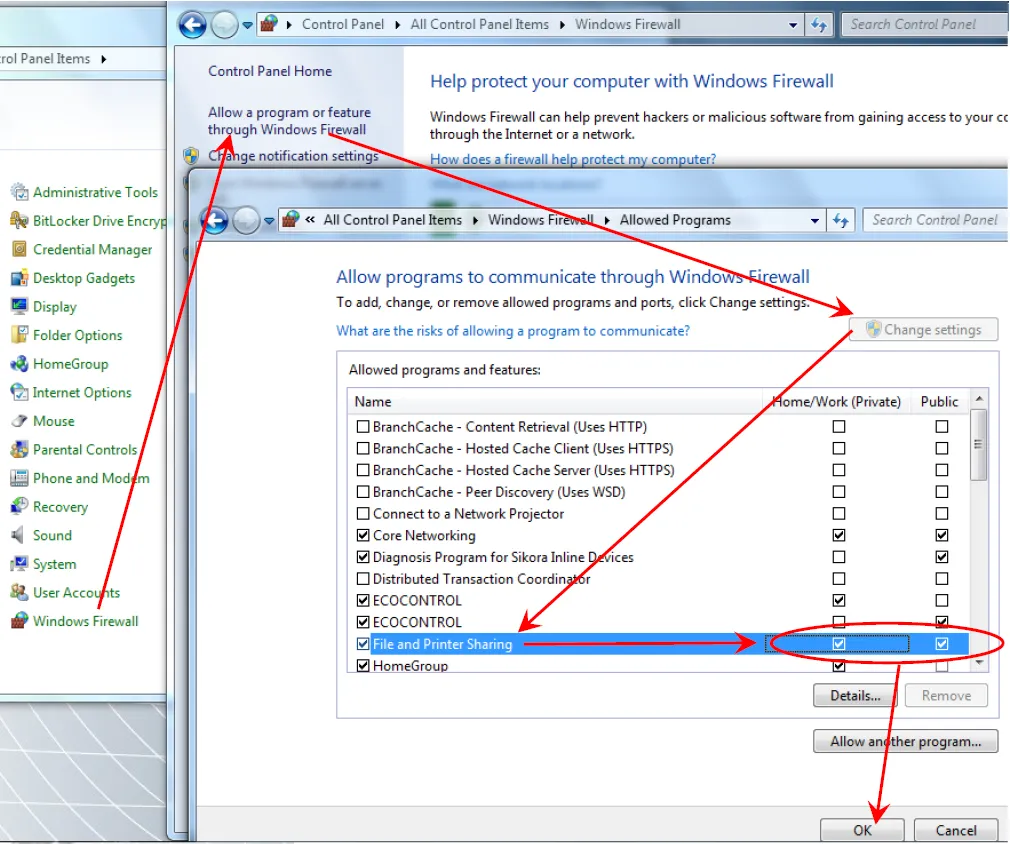1010x844 pixels.
Task: Open Recovery icon
Action: [19, 506]
